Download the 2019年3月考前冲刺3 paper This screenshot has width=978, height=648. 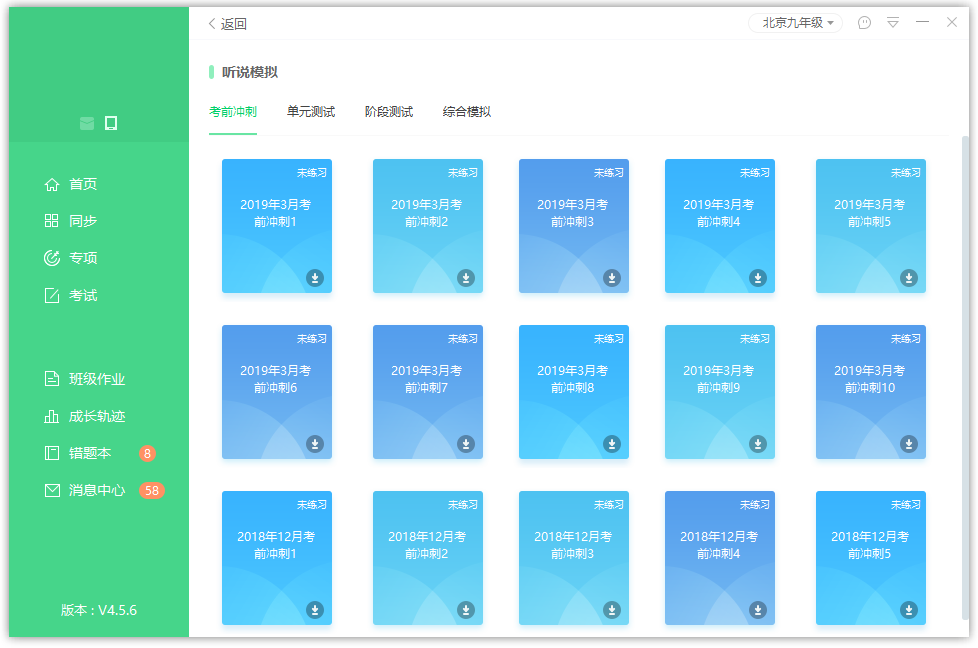(612, 278)
